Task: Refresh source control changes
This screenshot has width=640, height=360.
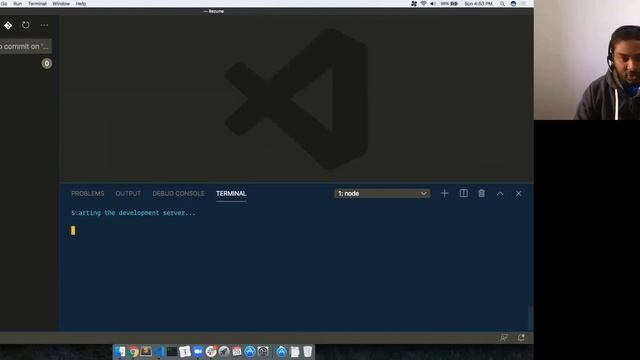Action: [26, 25]
